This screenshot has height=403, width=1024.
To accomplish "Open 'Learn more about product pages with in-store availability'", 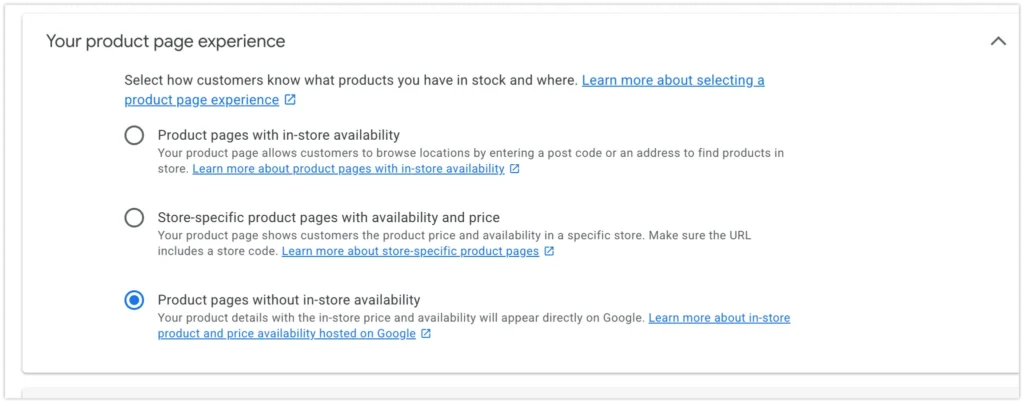I will point(348,169).
